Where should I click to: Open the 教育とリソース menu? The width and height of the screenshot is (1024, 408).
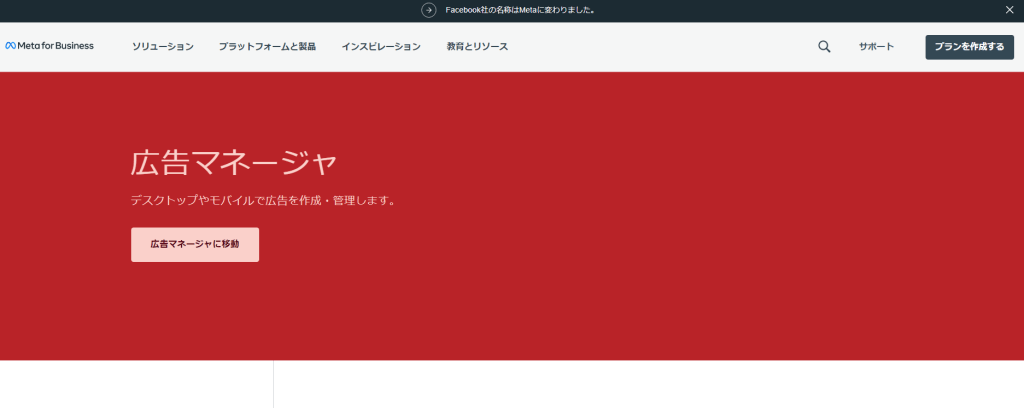click(x=477, y=47)
